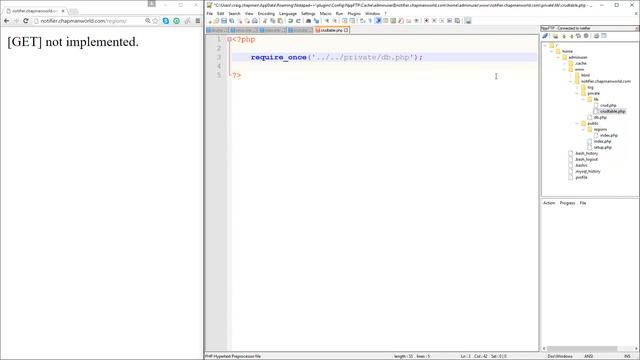Select crud.php in the FTP tree
Screen dimensions: 640x360
tap(608, 105)
